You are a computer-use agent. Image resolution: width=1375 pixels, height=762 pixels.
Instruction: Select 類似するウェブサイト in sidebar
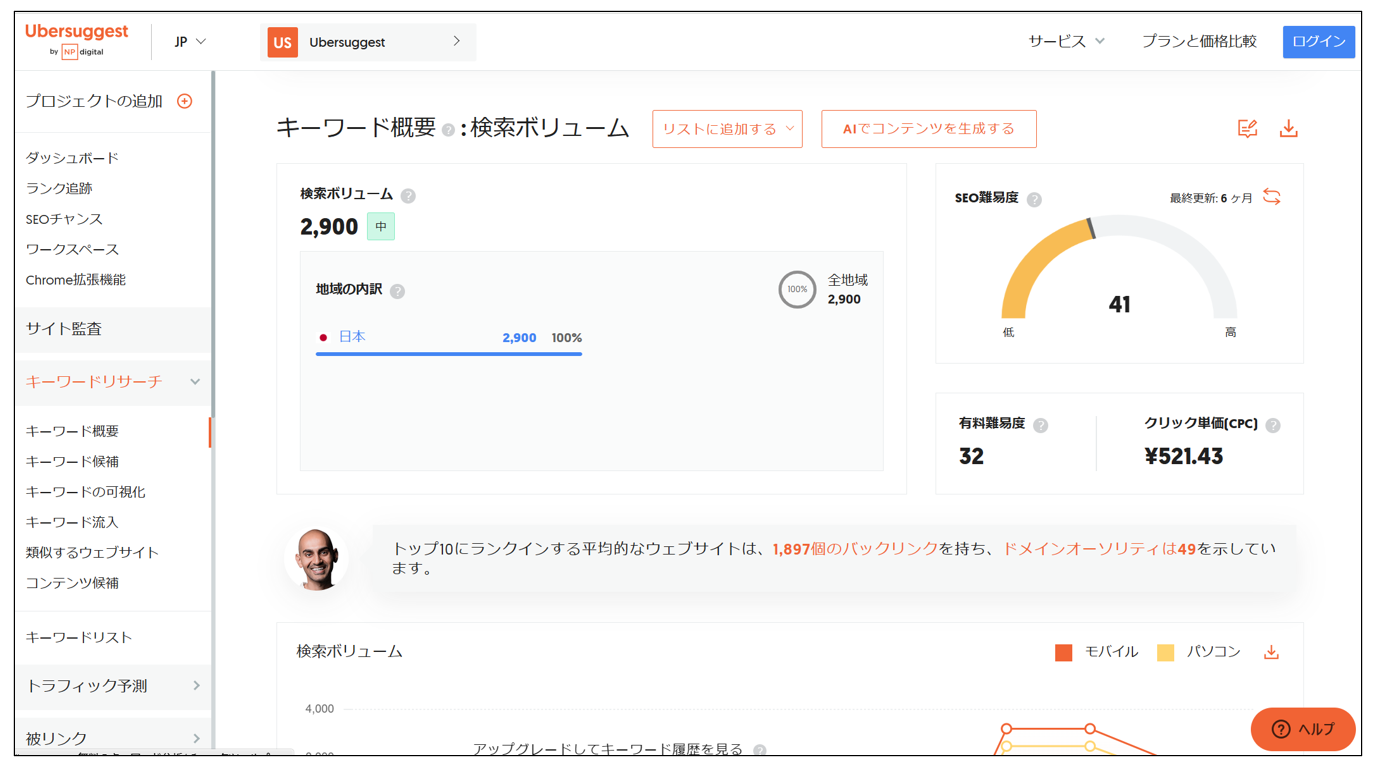pos(92,552)
